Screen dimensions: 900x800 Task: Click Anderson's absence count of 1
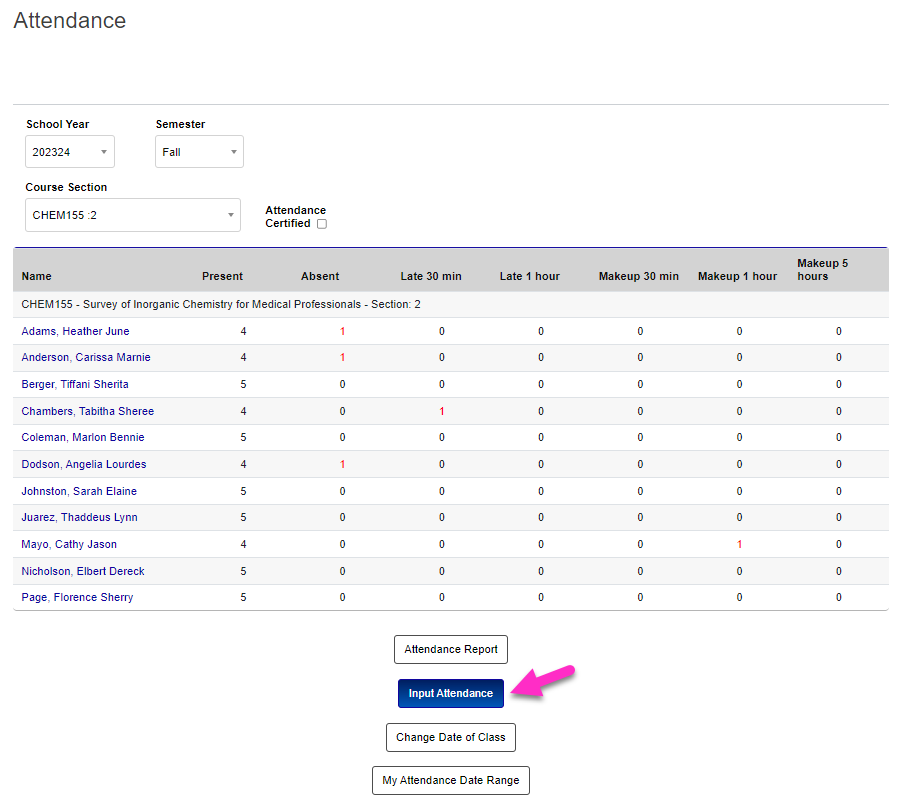341,357
